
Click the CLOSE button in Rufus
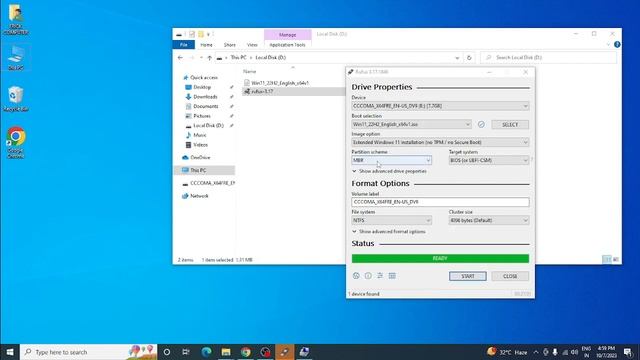[x=510, y=276]
